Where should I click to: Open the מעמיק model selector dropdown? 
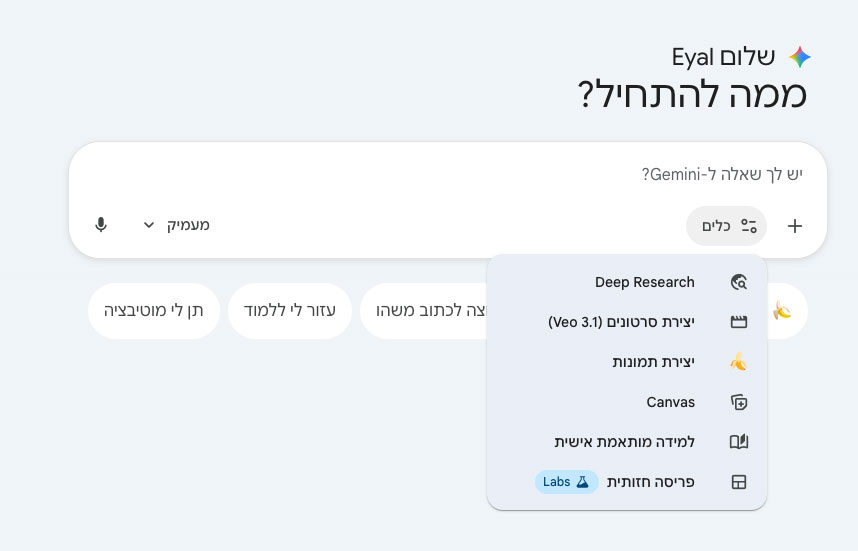(x=176, y=225)
